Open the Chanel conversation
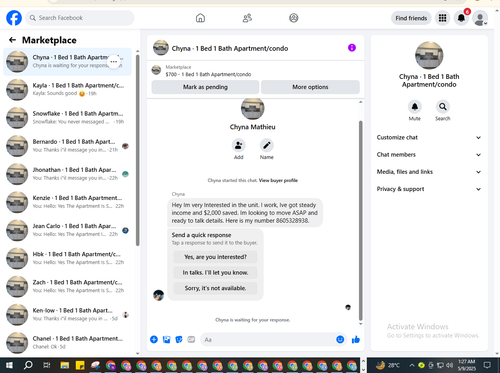Image resolution: width=500 pixels, height=373 pixels. tap(67, 343)
